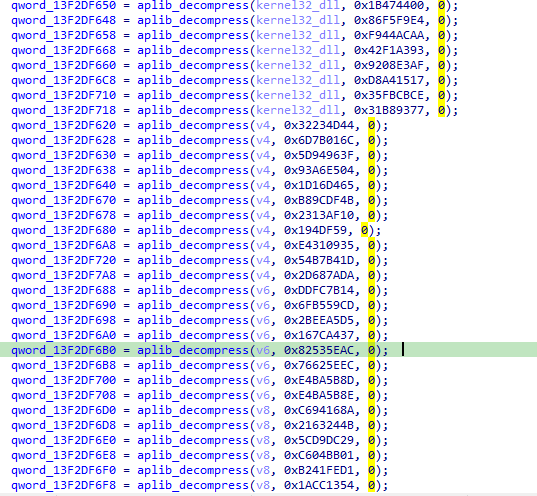537x496 pixels.
Task: Select variable qword_13F2DF6F8 in last line
Action: point(63,486)
